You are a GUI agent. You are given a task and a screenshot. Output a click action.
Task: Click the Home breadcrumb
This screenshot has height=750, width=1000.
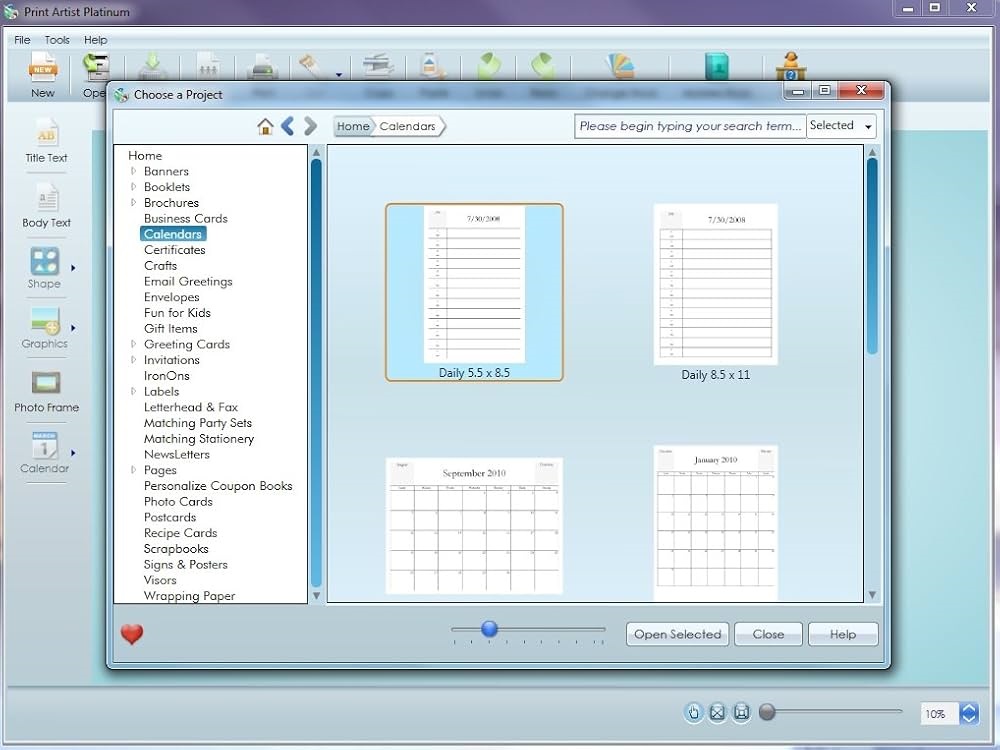click(353, 126)
